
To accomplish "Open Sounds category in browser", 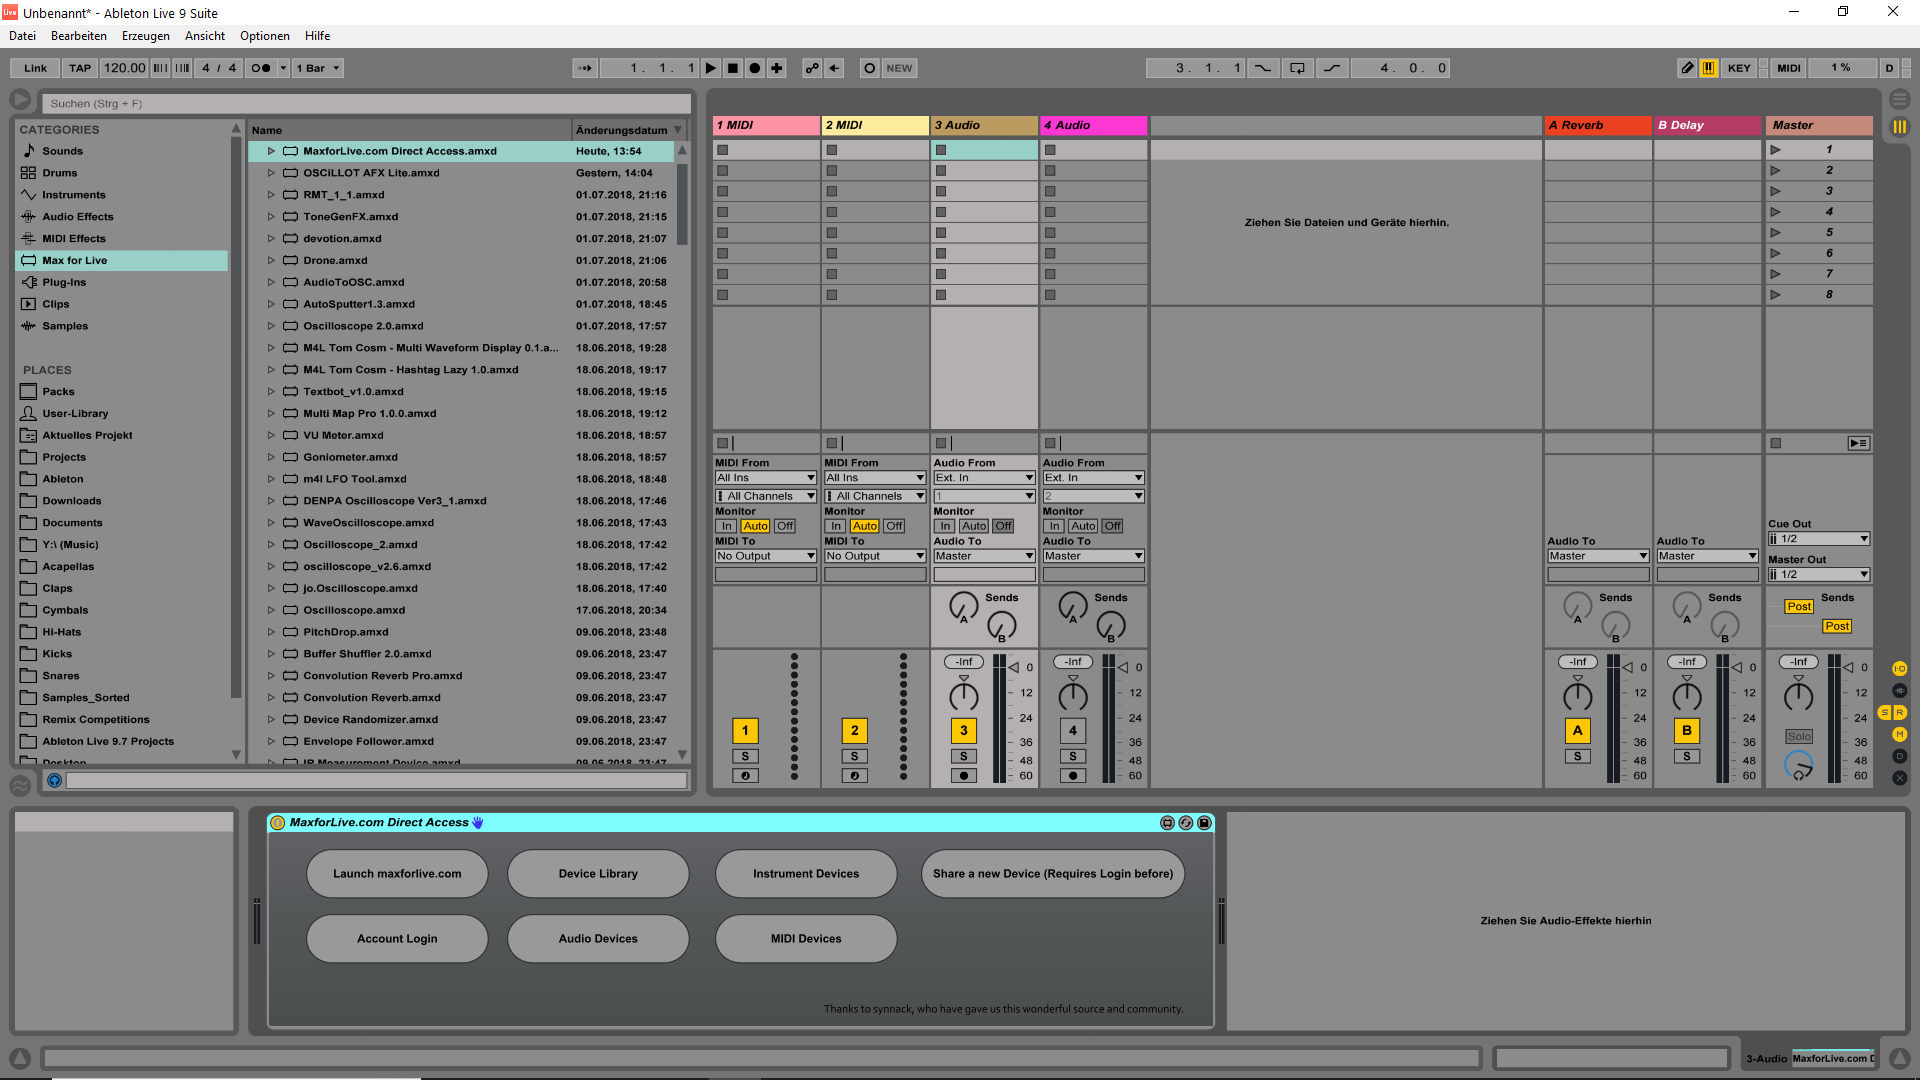I will point(62,151).
